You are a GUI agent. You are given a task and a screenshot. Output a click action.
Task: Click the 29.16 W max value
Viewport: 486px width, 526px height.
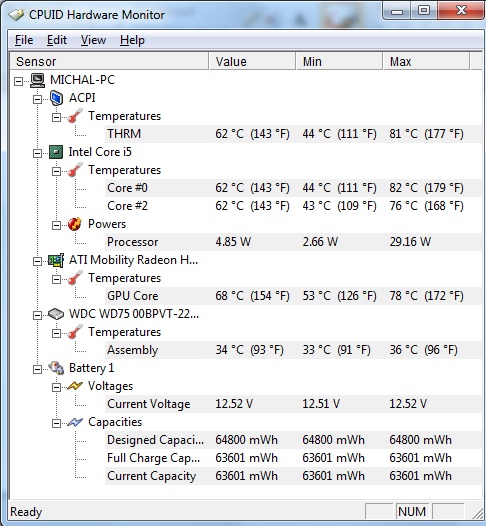click(x=410, y=242)
